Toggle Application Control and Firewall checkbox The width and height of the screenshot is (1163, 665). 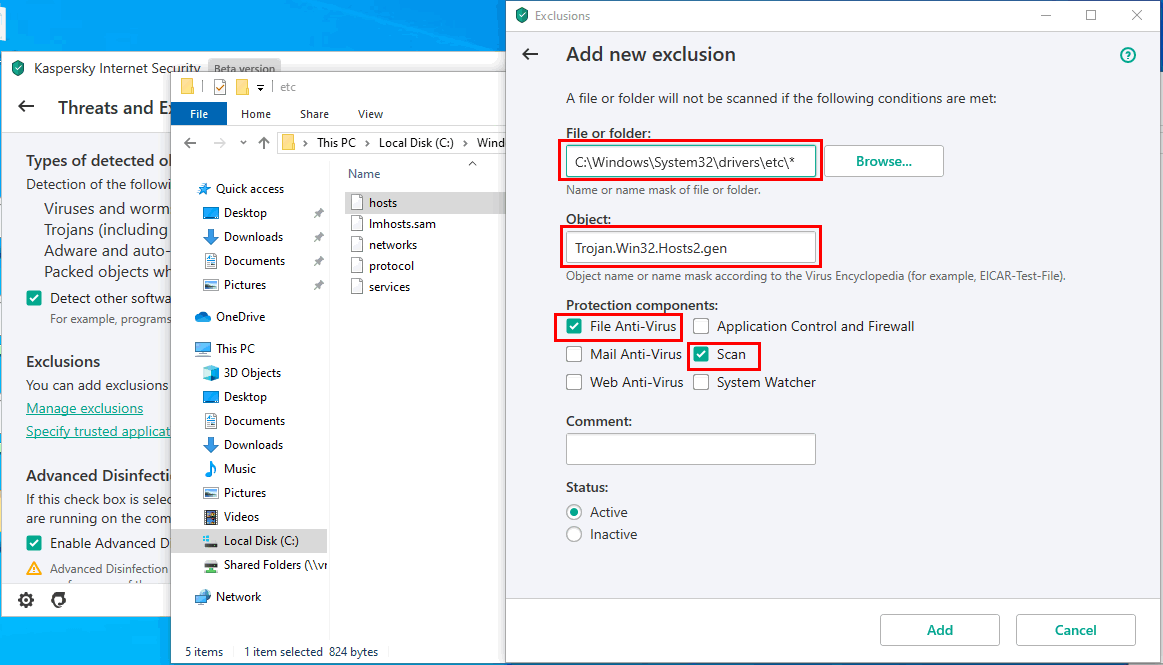[x=701, y=326]
